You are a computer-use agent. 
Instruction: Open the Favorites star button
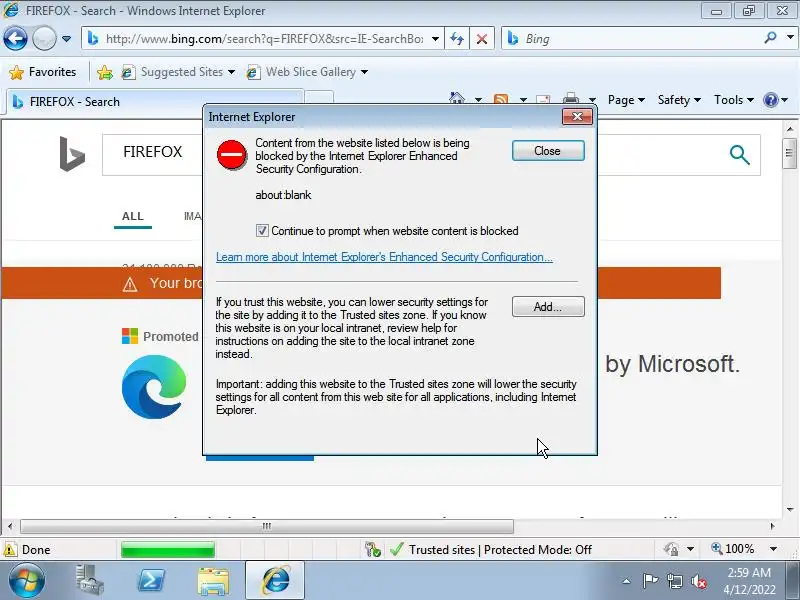(43, 72)
